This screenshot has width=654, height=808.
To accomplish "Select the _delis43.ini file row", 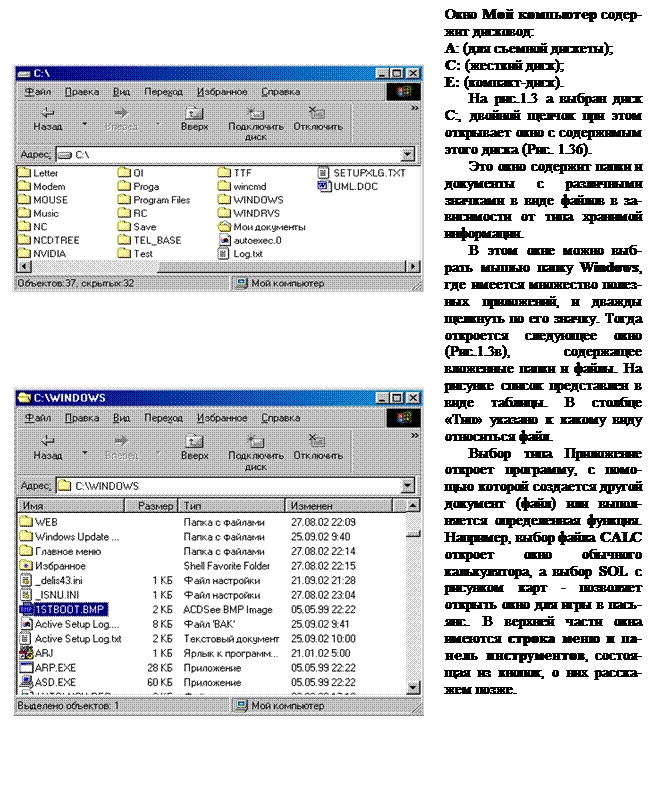I will tap(211, 580).
